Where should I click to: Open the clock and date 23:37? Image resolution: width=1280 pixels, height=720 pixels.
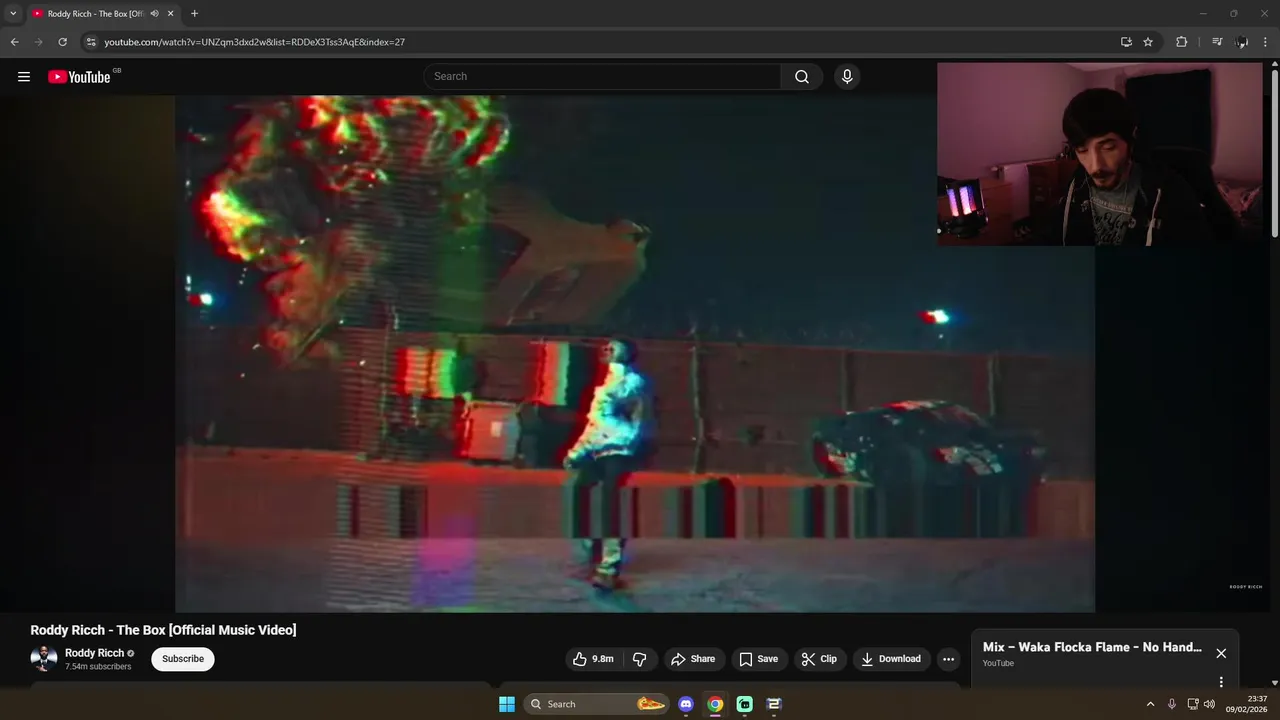click(1247, 704)
